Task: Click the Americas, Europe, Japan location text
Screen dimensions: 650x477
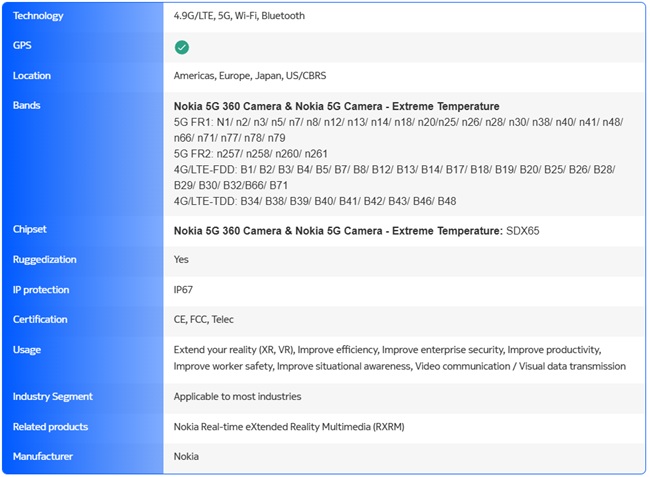Action: tap(250, 76)
